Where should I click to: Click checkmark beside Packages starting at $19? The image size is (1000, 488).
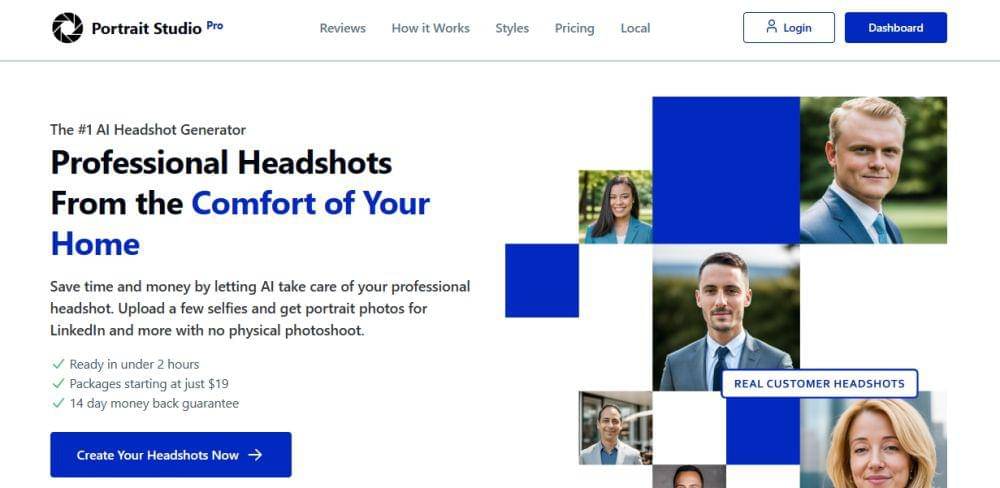(x=58, y=384)
